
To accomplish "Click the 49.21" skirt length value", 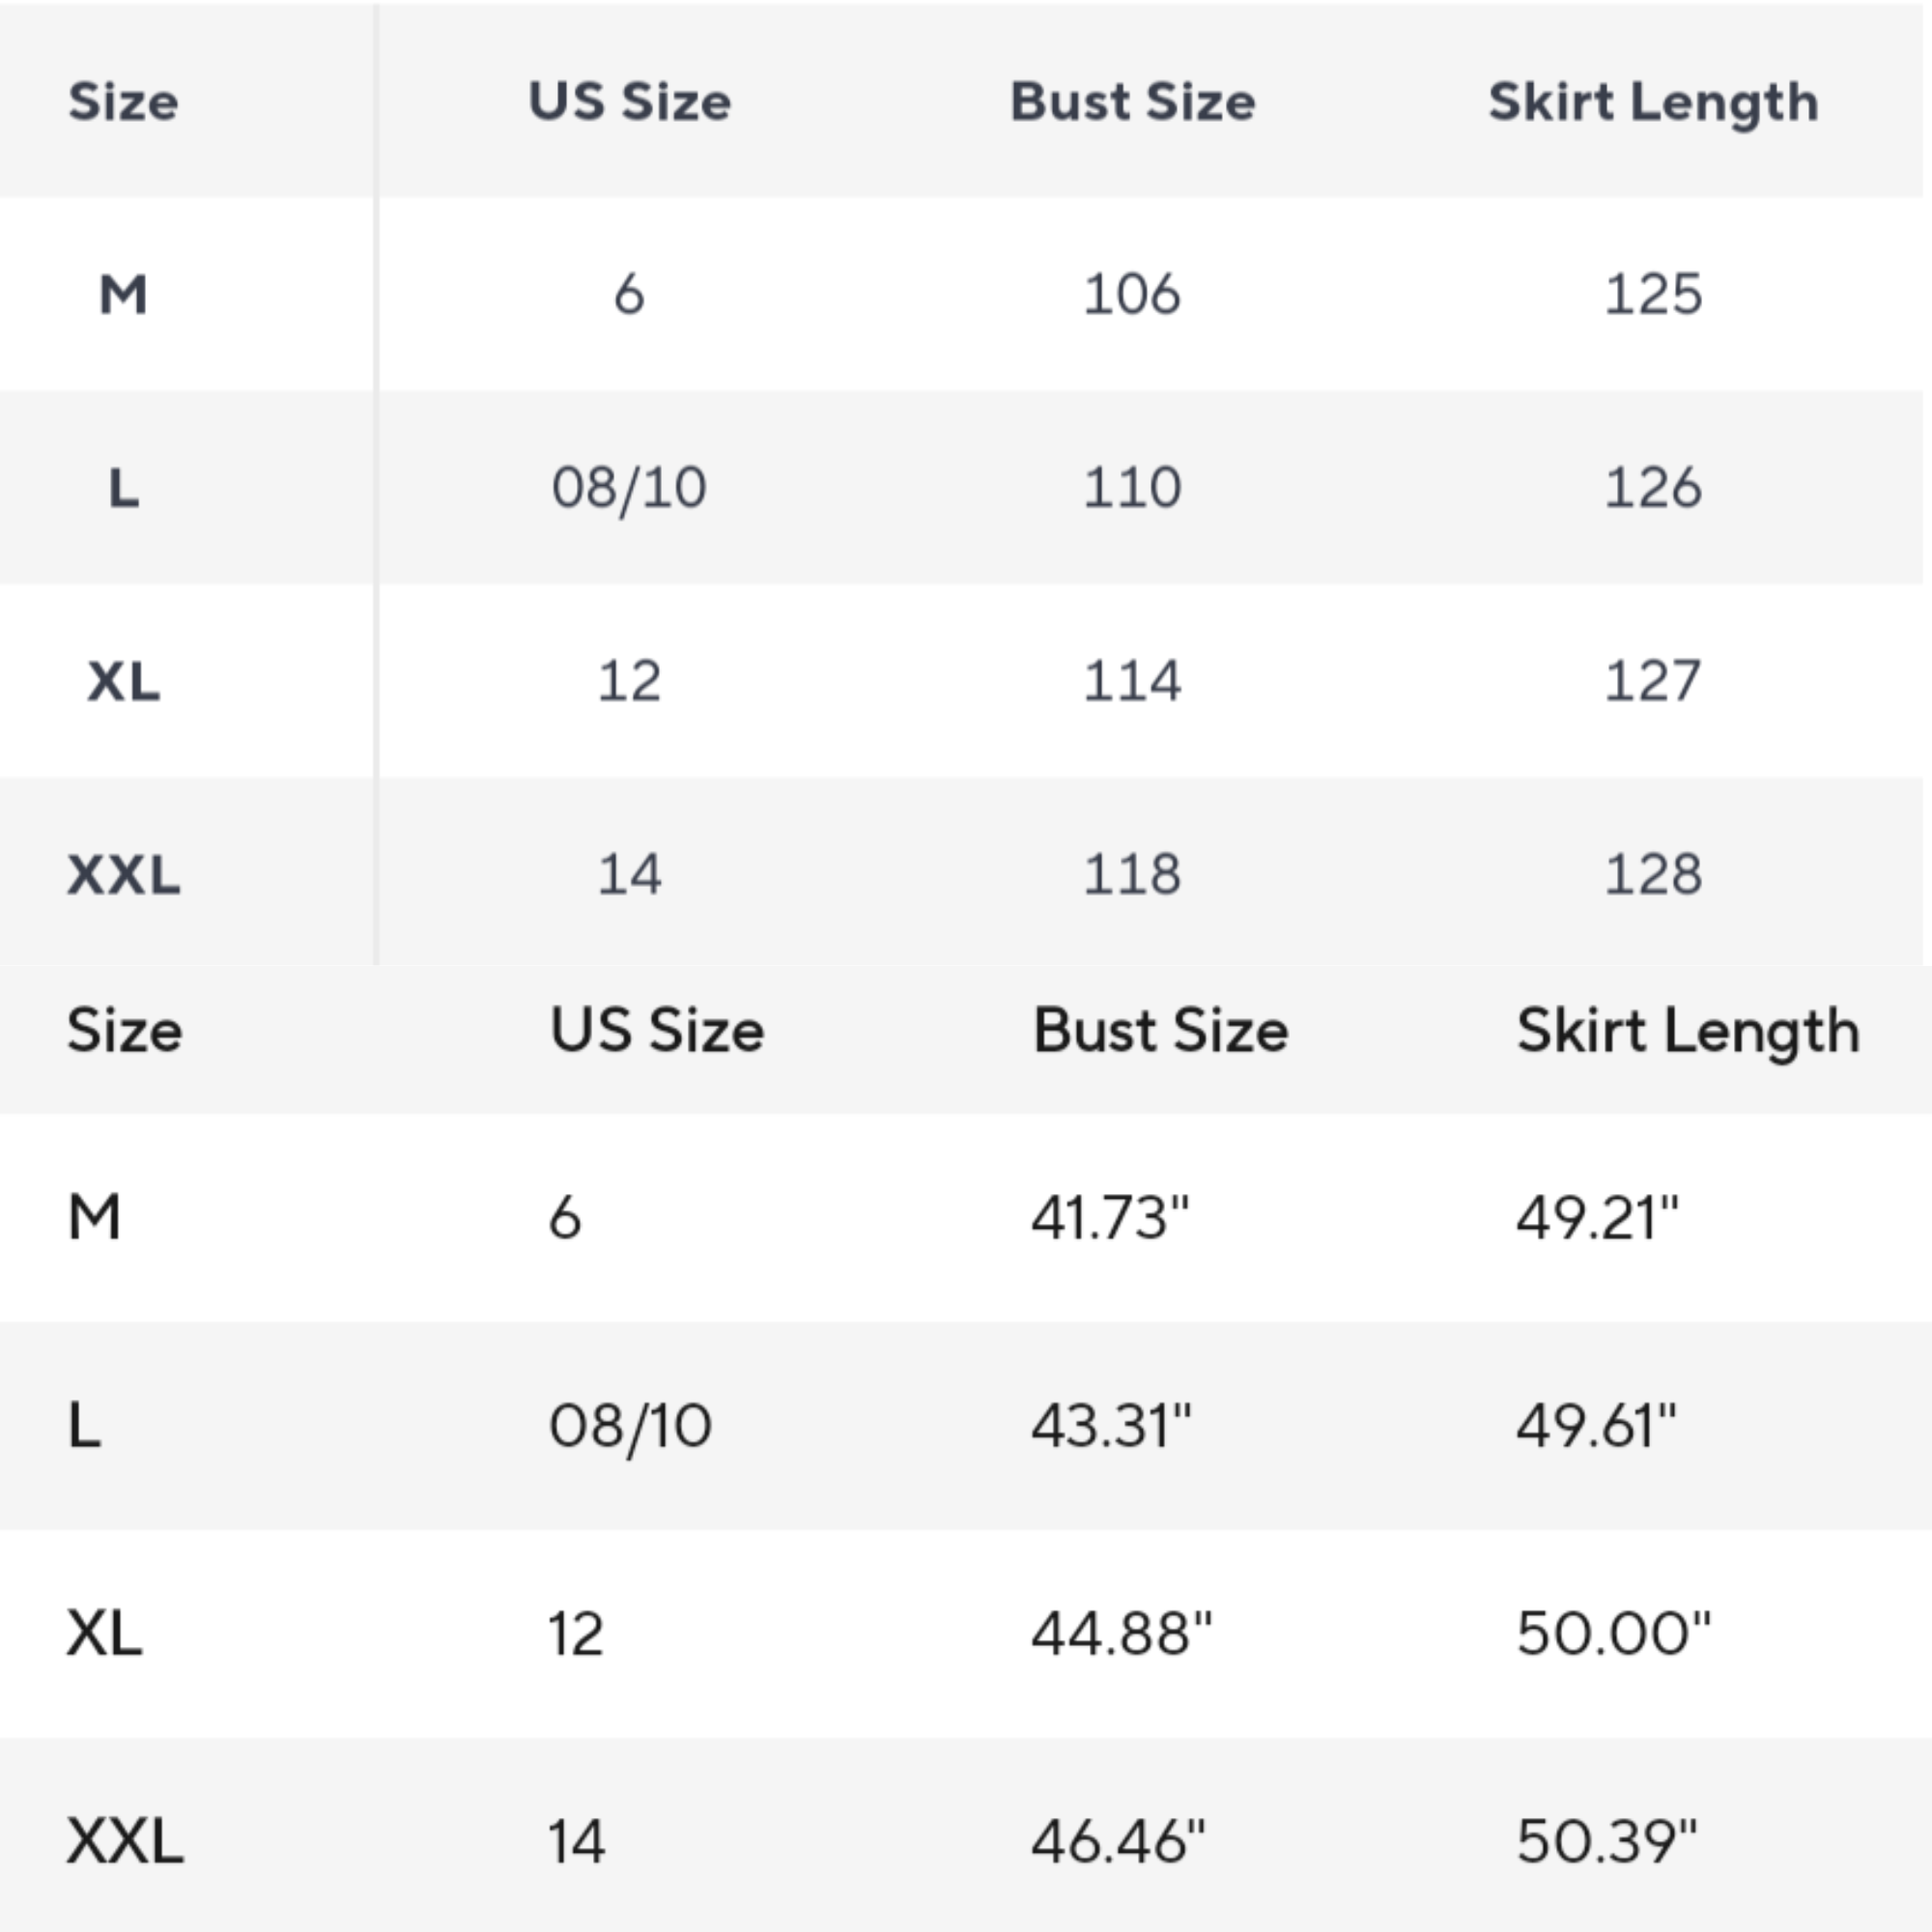I will click(1597, 1218).
